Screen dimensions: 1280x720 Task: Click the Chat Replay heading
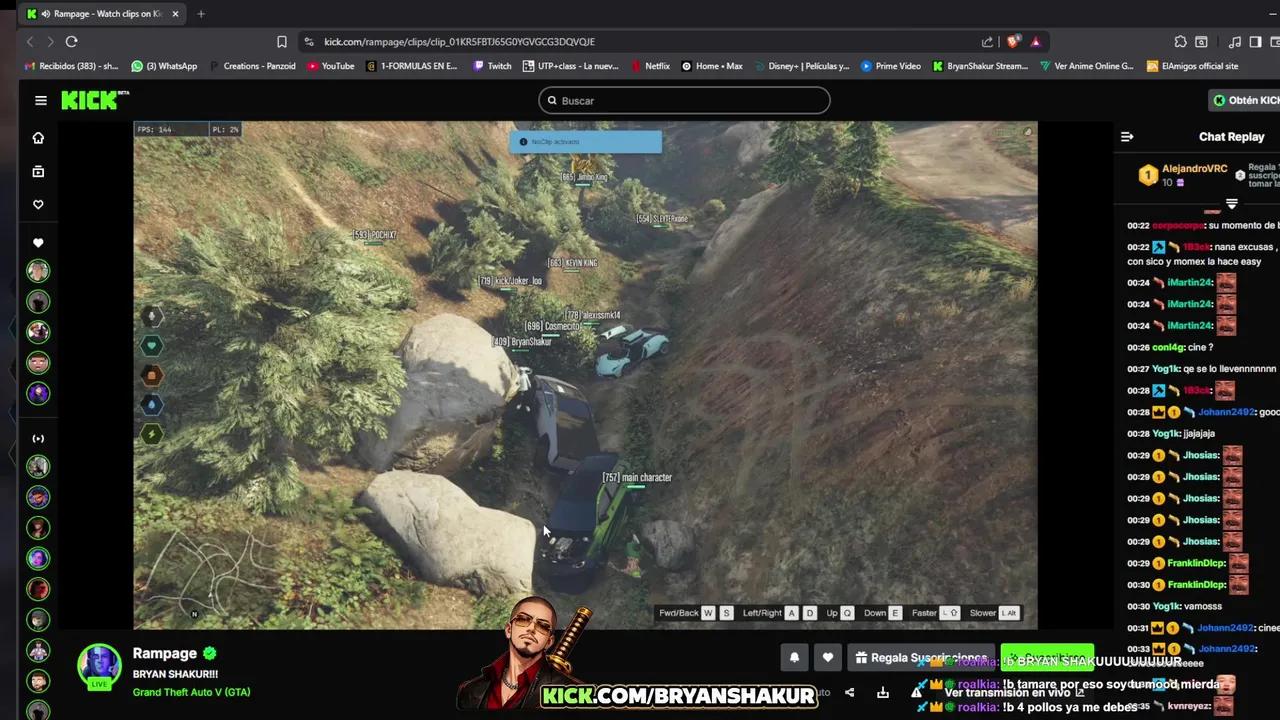(x=1231, y=137)
